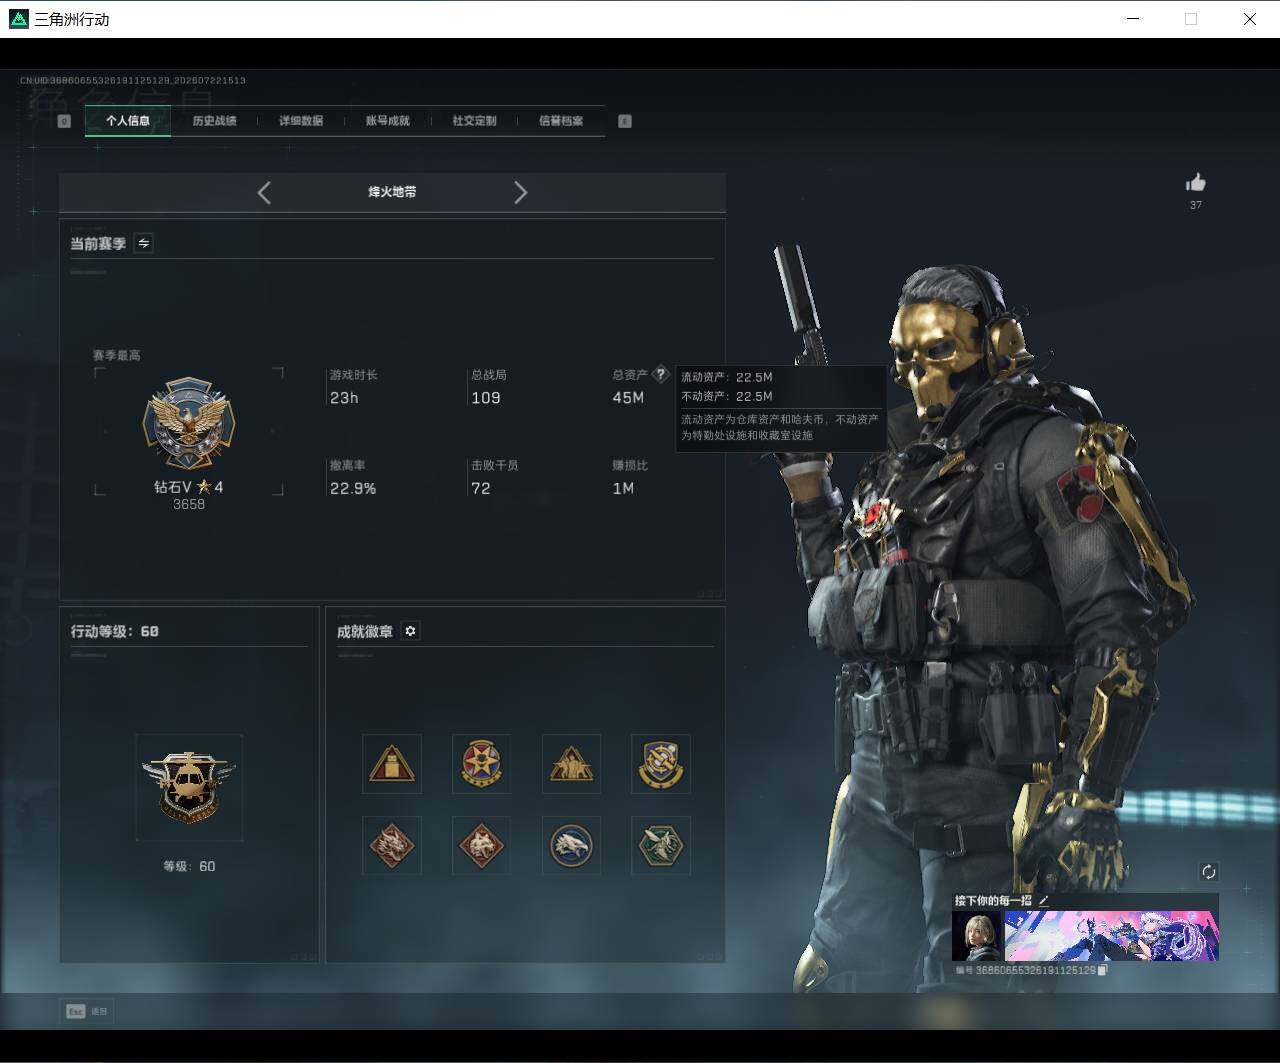Image resolution: width=1280 pixels, height=1063 pixels.
Task: Switch to the 历史战绩 tab
Action: pyautogui.click(x=214, y=121)
